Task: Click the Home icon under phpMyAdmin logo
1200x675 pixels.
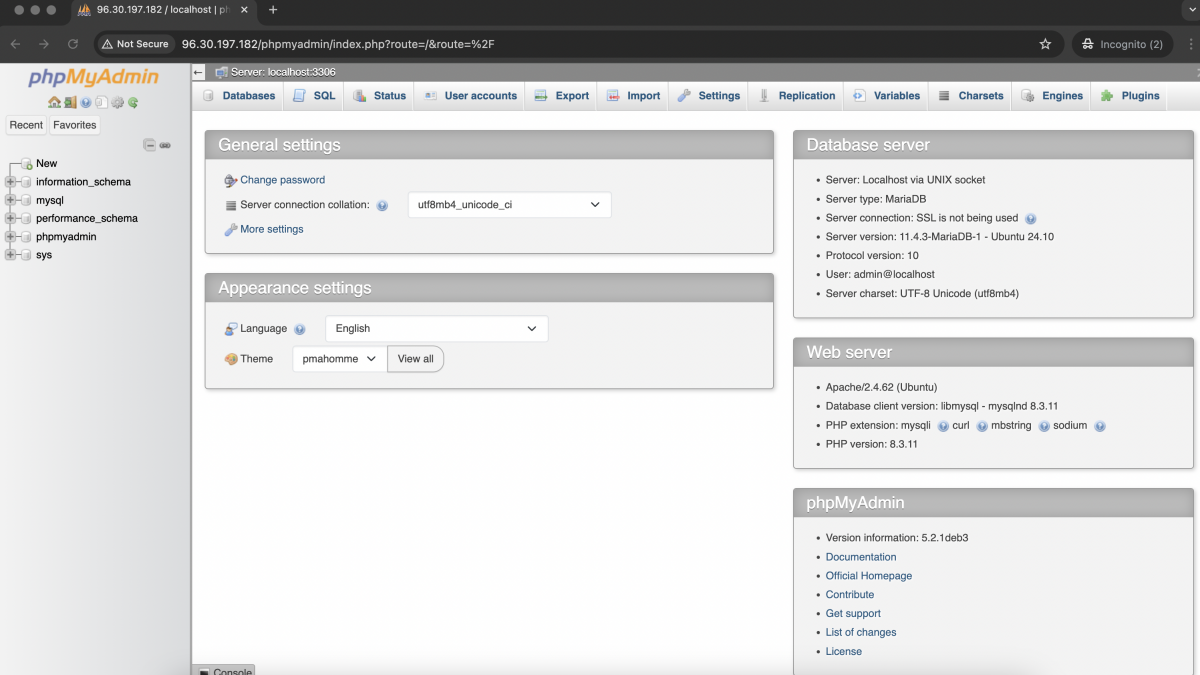Action: (54, 102)
